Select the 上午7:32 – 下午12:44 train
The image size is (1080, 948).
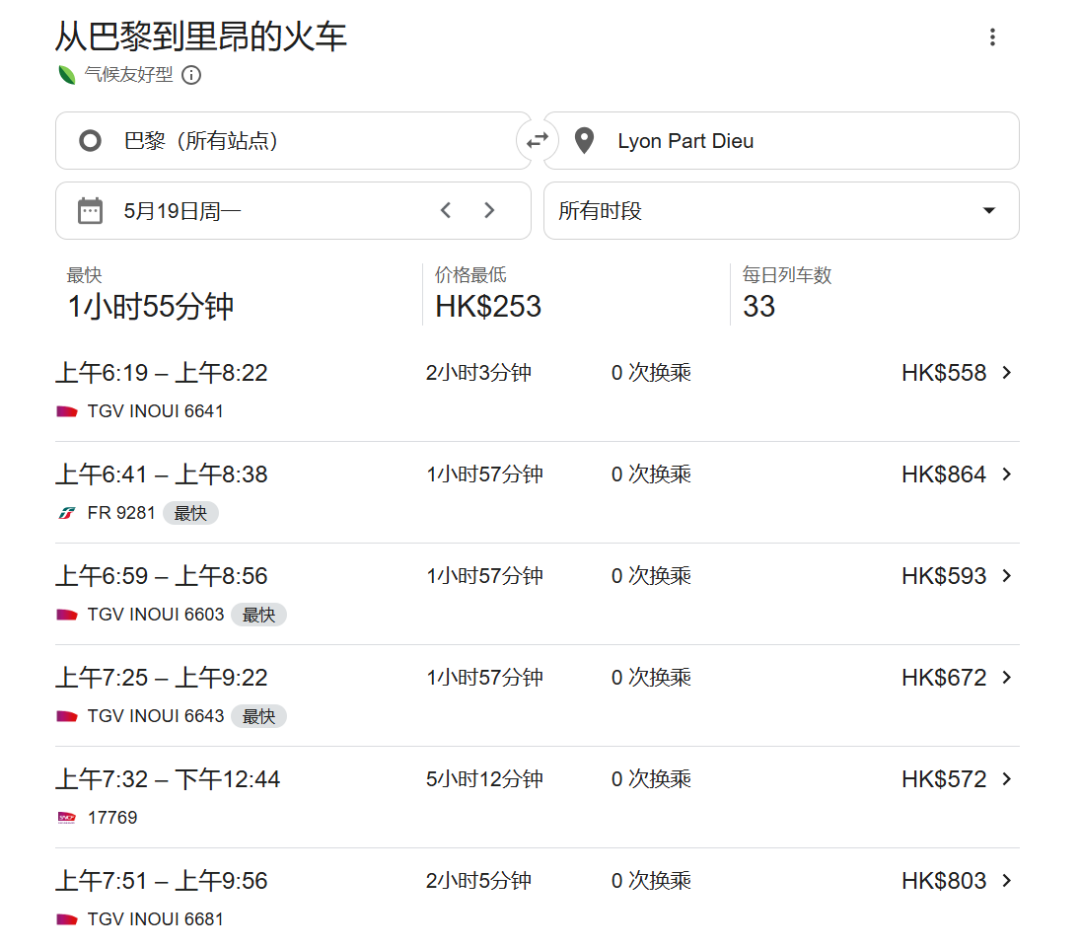[x=168, y=779]
